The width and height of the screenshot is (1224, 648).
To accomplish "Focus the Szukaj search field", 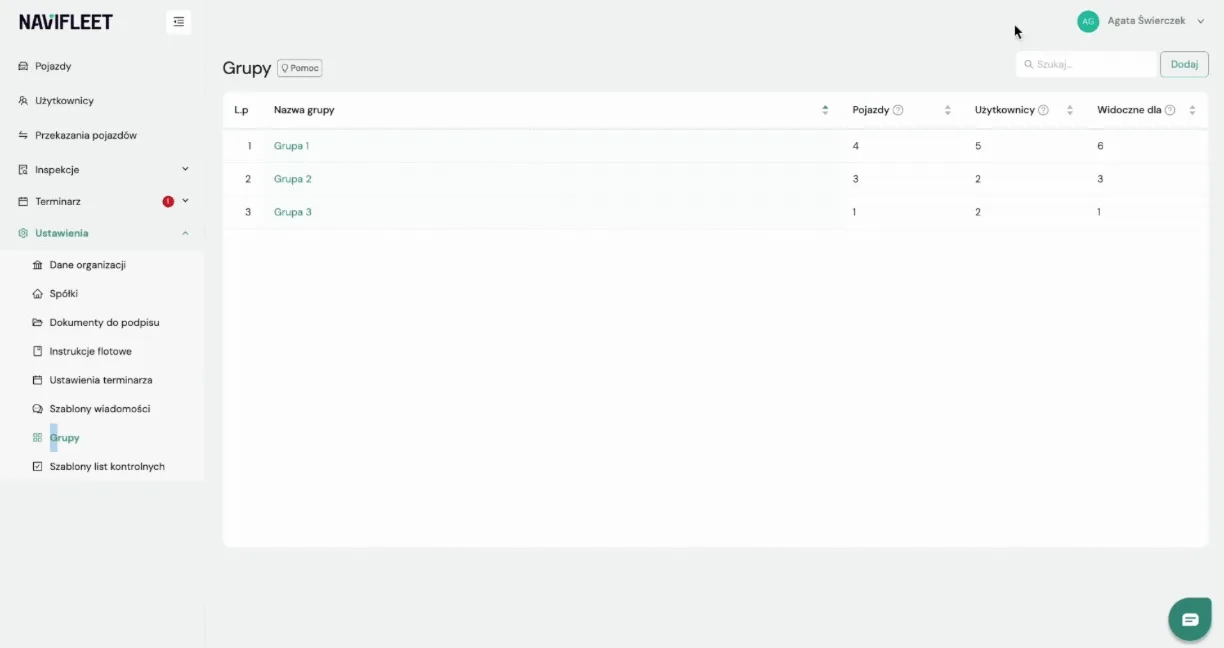I will click(x=1086, y=64).
